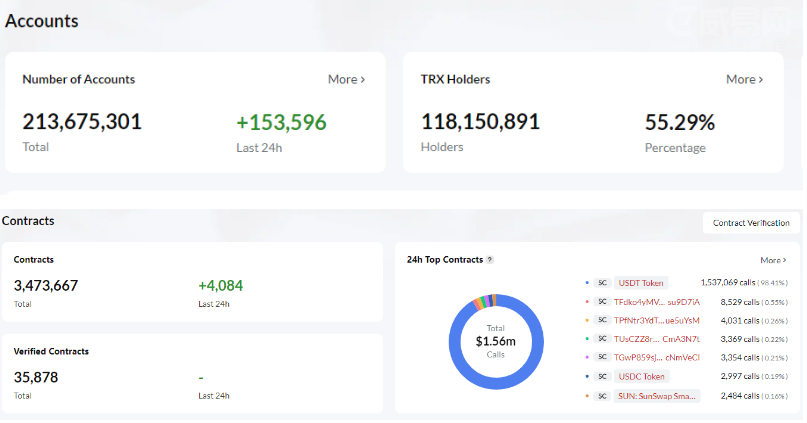Screen dimensions: 807x423
Task: Open contract address starting with TPfNtr3YdT
Action: point(657,321)
